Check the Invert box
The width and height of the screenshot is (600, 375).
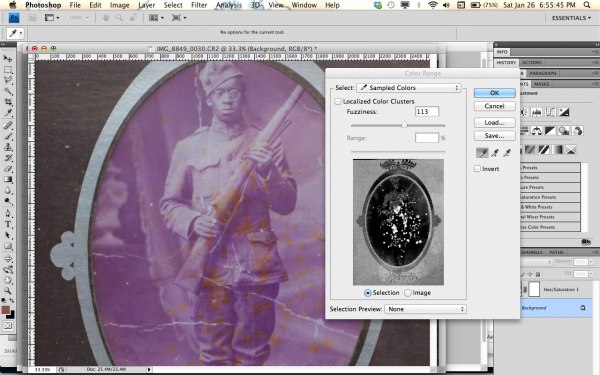point(477,169)
